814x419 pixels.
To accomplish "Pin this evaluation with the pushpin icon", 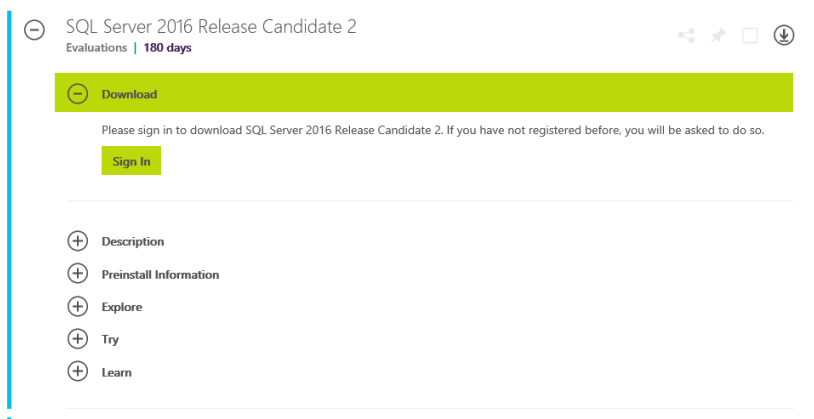I will pos(717,36).
